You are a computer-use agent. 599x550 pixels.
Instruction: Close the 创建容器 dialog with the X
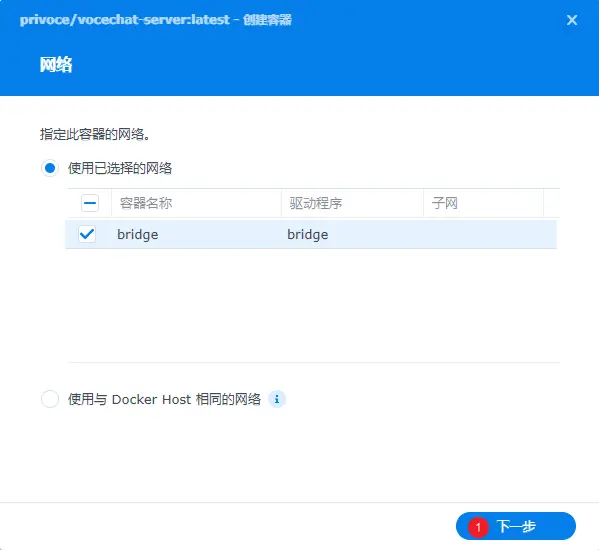click(571, 20)
